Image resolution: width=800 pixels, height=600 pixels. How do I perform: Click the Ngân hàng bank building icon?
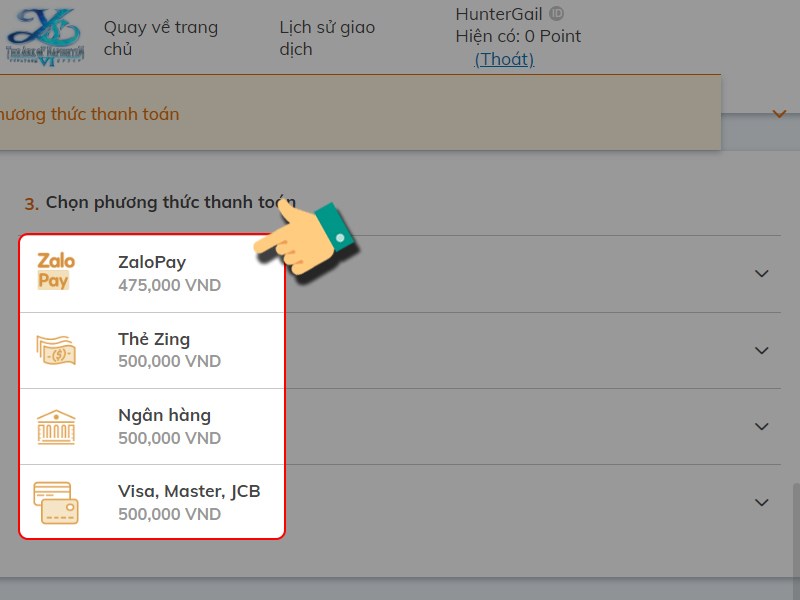click(56, 426)
